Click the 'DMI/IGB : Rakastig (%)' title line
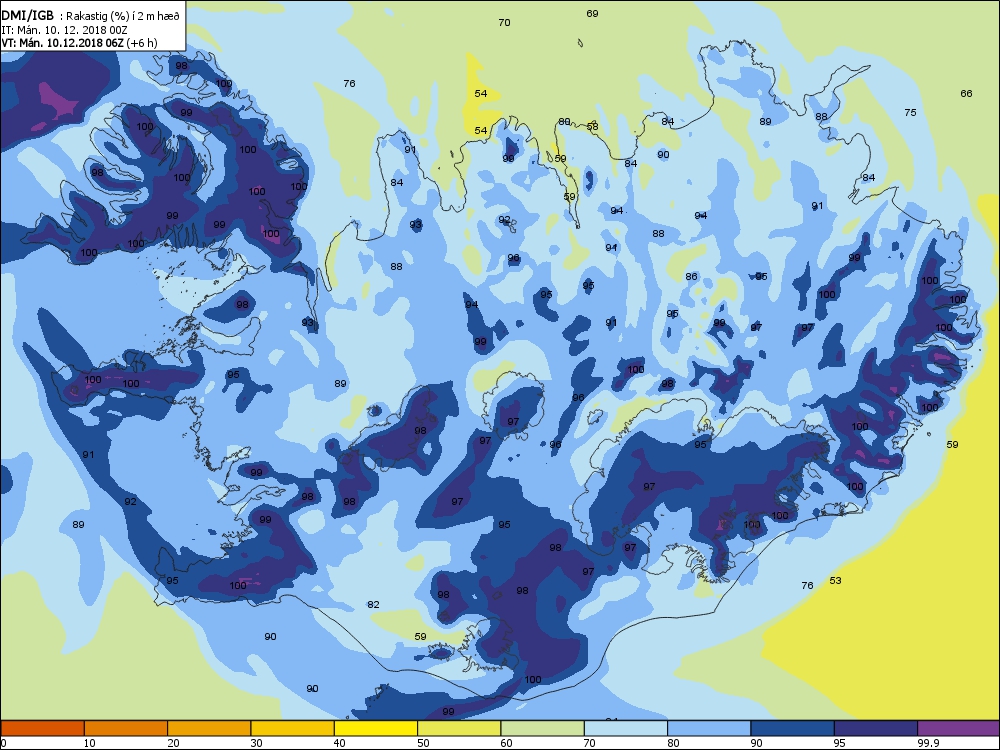This screenshot has height=750, width=1000. pyautogui.click(x=91, y=16)
